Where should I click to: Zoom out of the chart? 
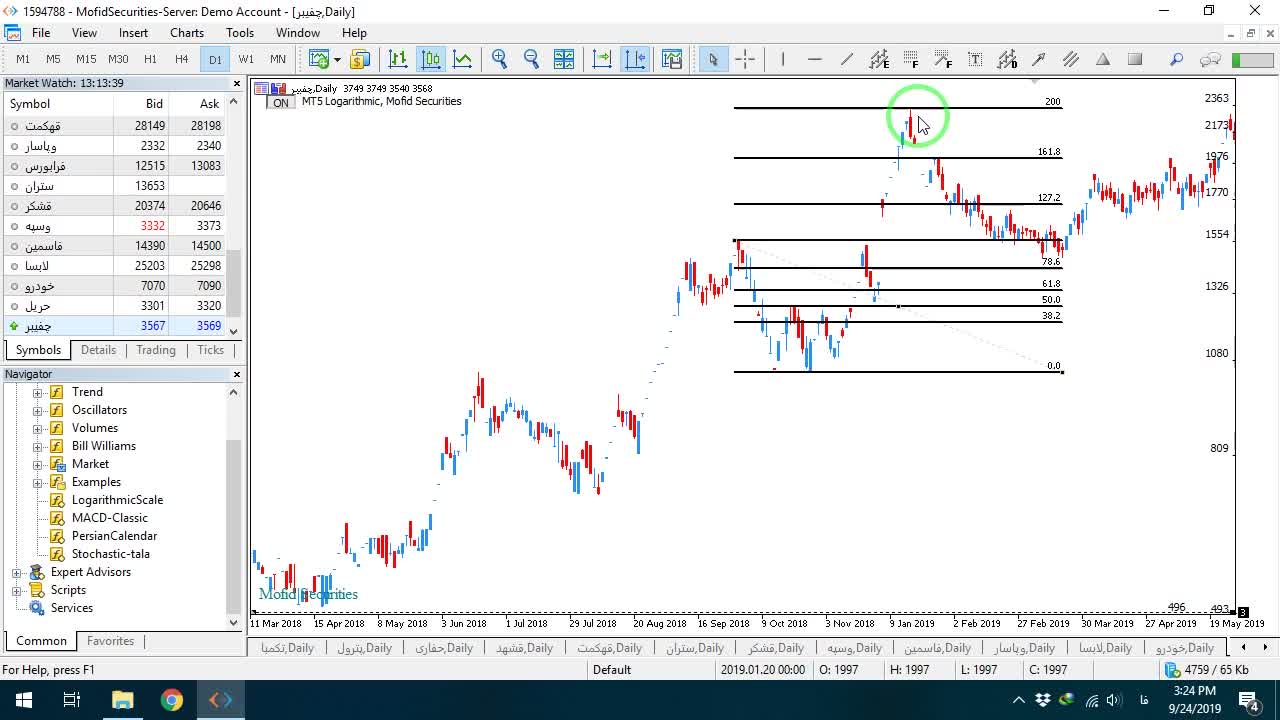pyautogui.click(x=532, y=59)
